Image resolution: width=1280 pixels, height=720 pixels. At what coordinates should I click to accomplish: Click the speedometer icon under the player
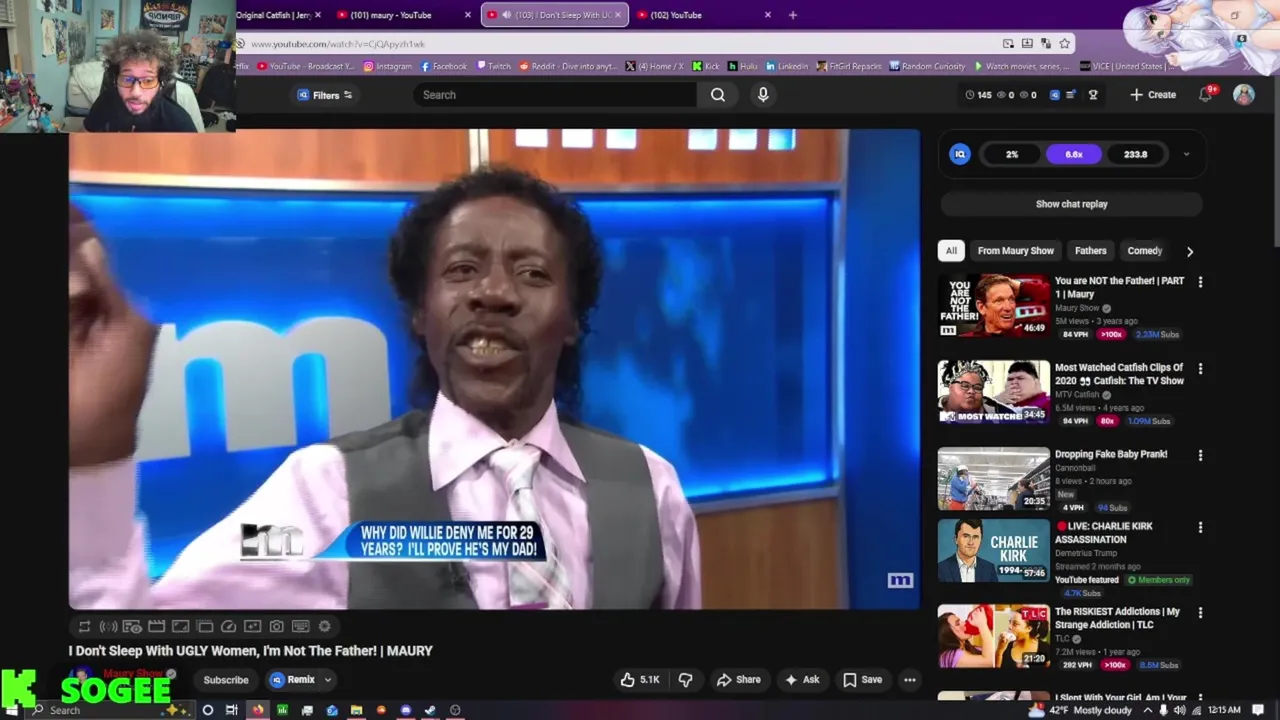tap(228, 627)
